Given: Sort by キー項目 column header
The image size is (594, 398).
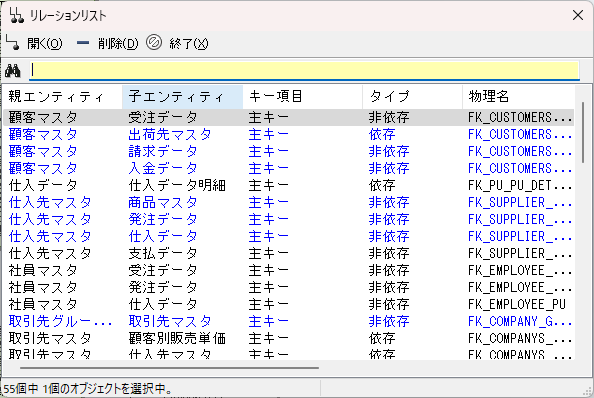Looking at the screenshot, I should pyautogui.click(x=302, y=97).
